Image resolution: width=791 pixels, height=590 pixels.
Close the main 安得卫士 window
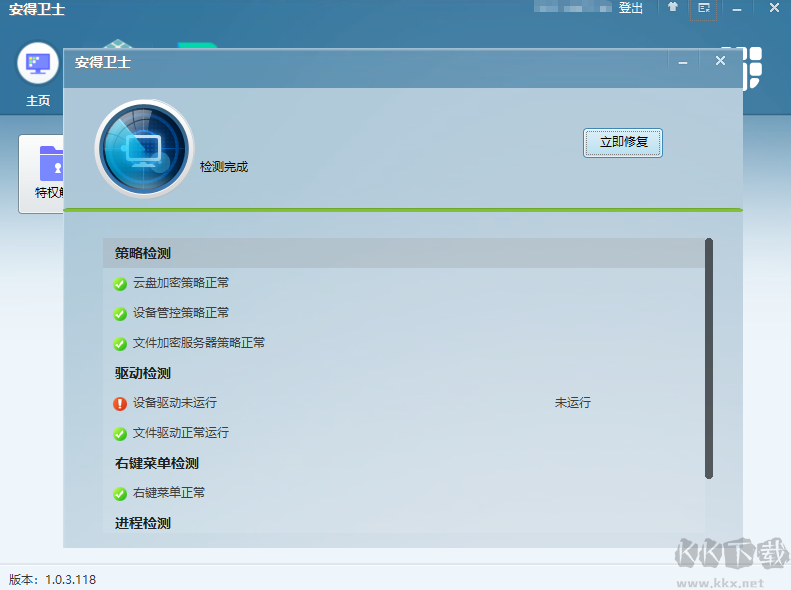774,8
